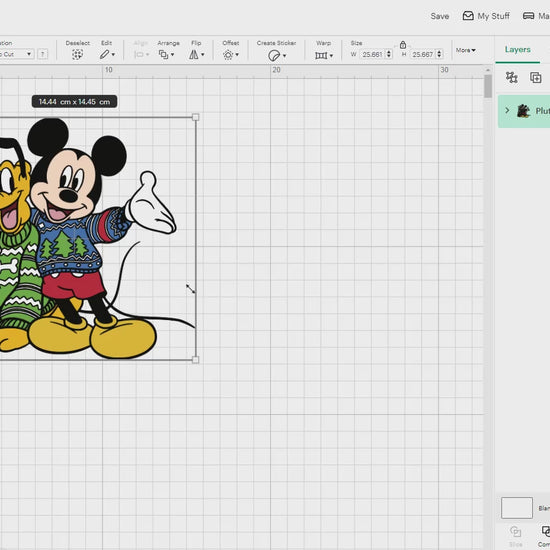The image size is (550, 550).
Task: Click the Duplicate icon in Layers panel
Action: point(535,77)
